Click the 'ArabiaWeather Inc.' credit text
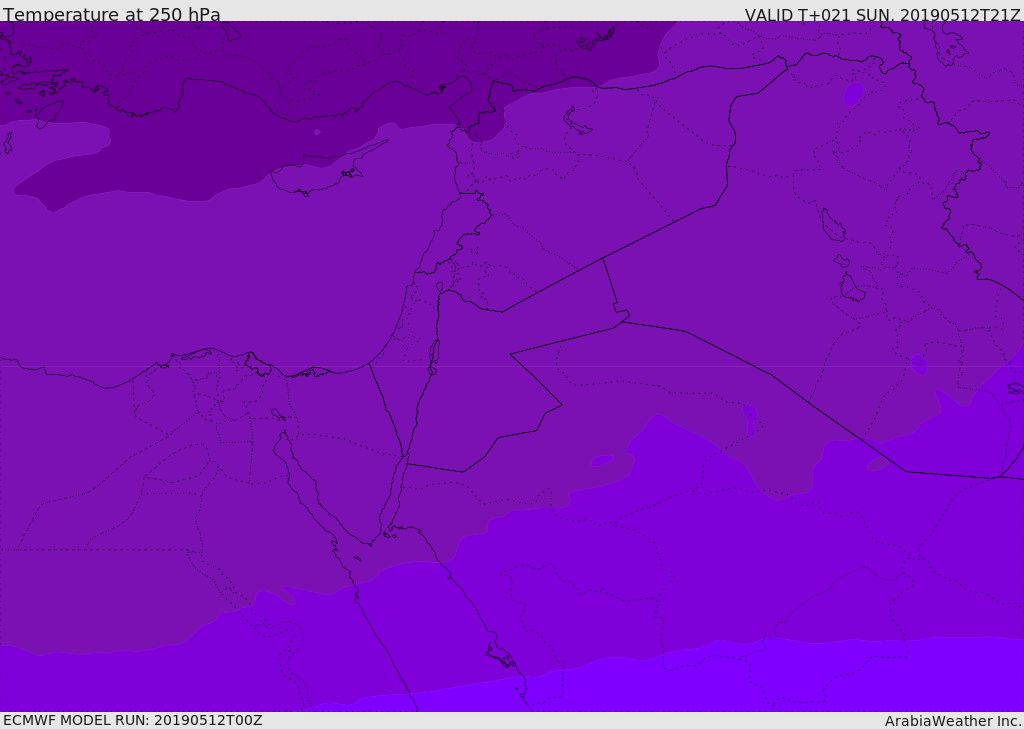Image resolution: width=1024 pixels, height=729 pixels. click(x=953, y=721)
